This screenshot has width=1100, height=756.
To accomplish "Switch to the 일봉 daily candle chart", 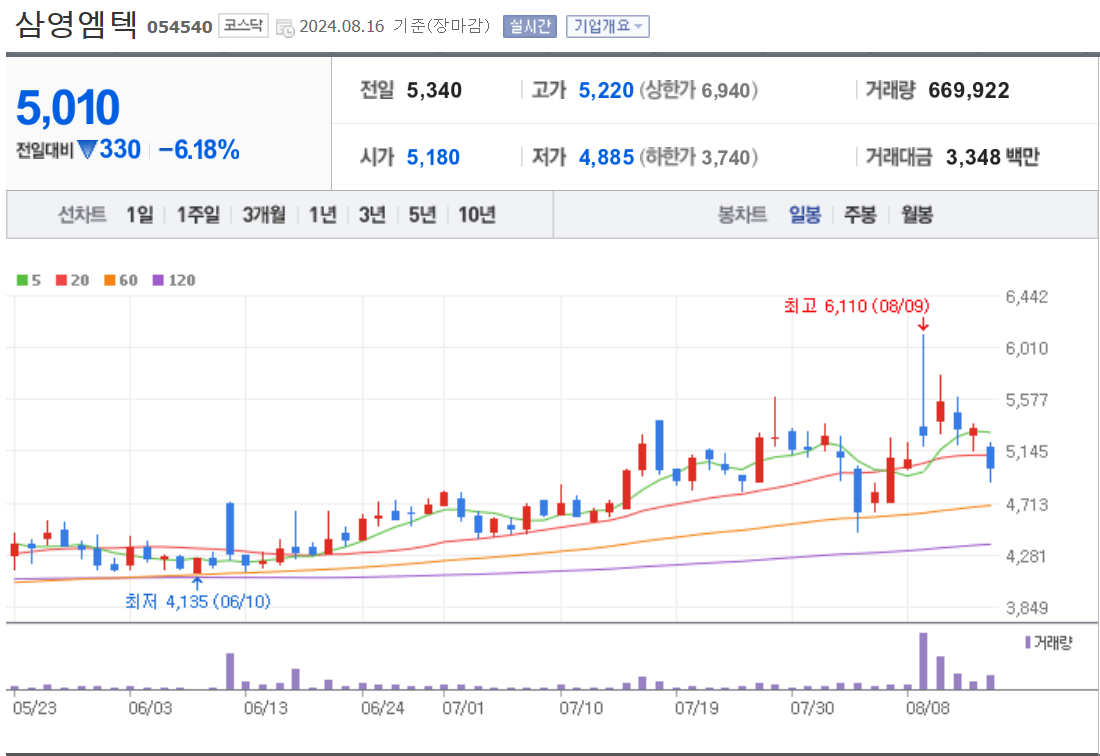I will pyautogui.click(x=805, y=215).
